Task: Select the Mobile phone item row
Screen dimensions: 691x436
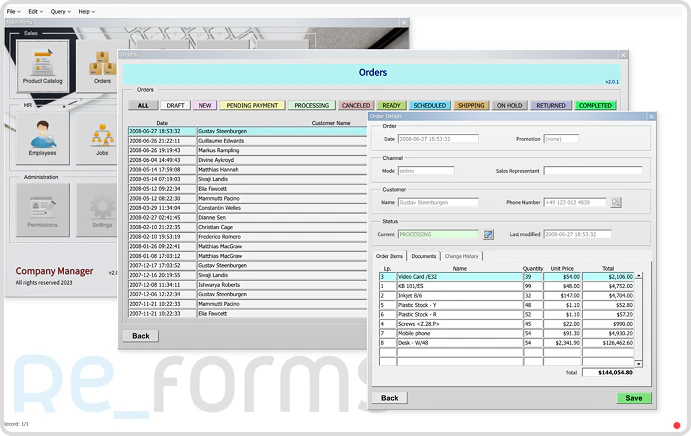Action: pyautogui.click(x=506, y=334)
